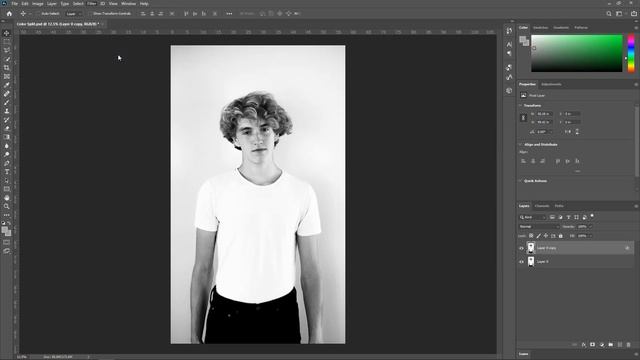The image size is (640, 360).
Task: Open the Layers panel menu button
Action: [x=636, y=206]
